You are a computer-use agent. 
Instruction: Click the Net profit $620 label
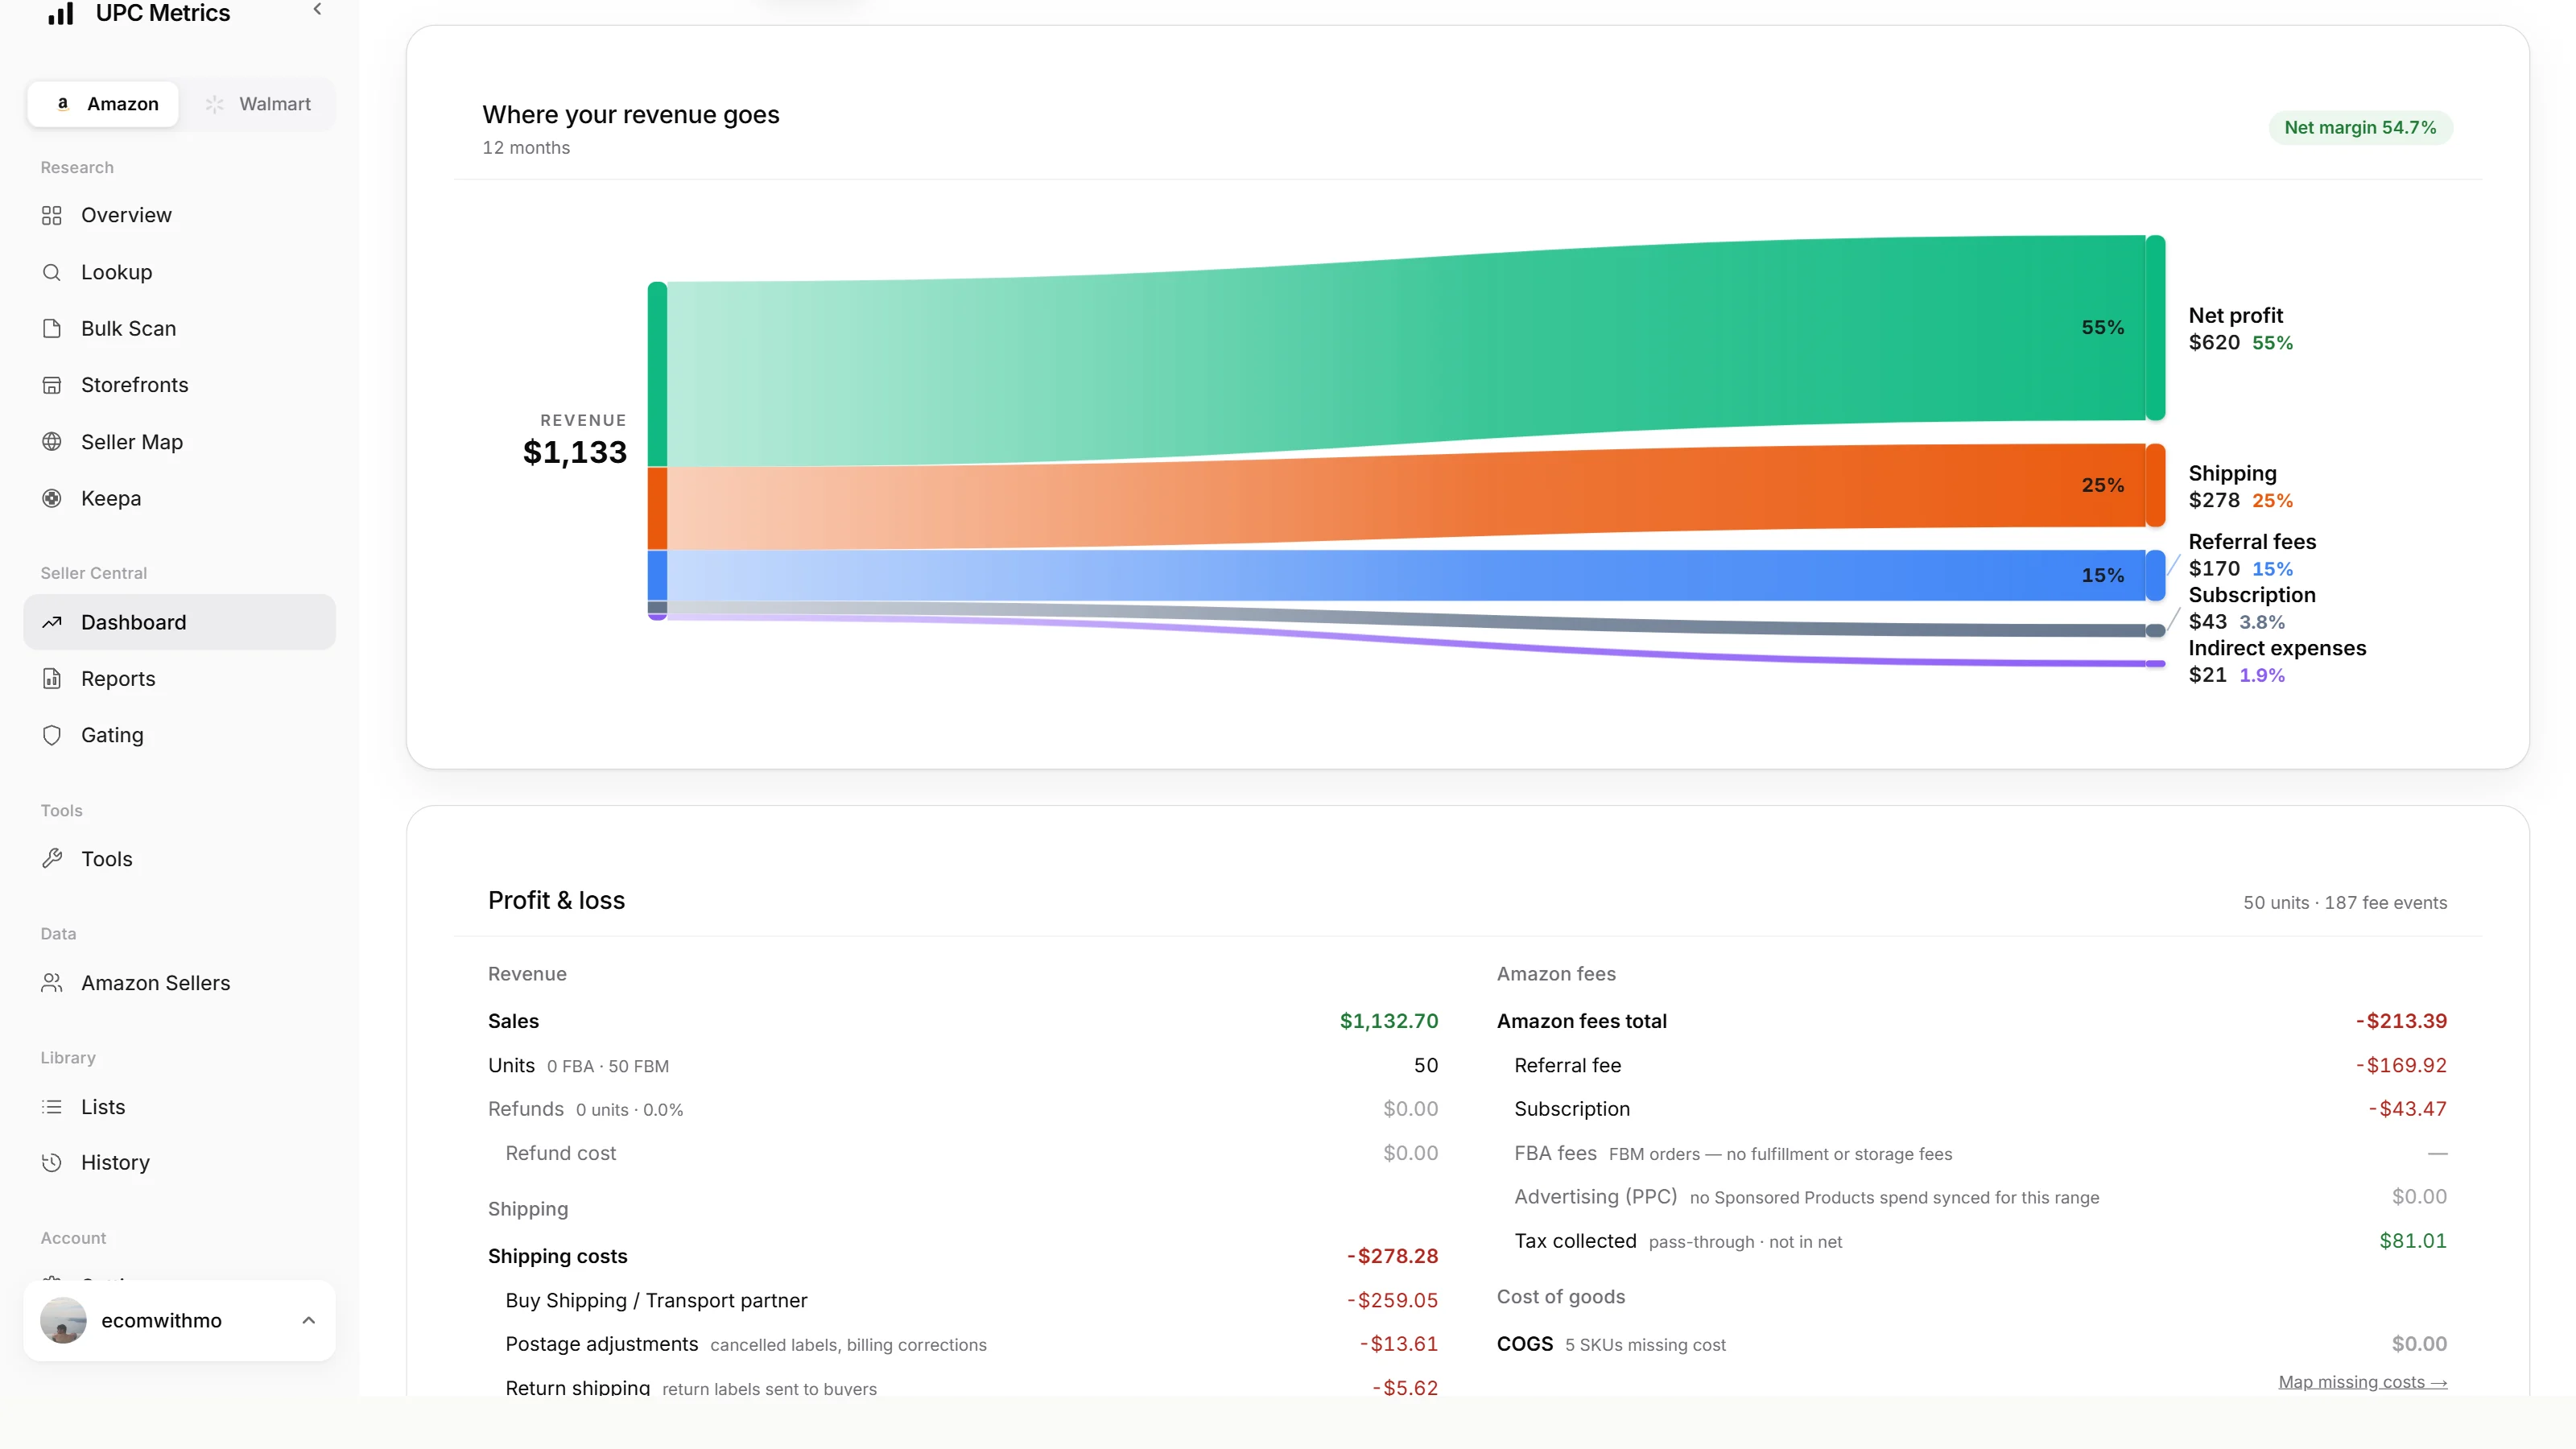(2240, 329)
